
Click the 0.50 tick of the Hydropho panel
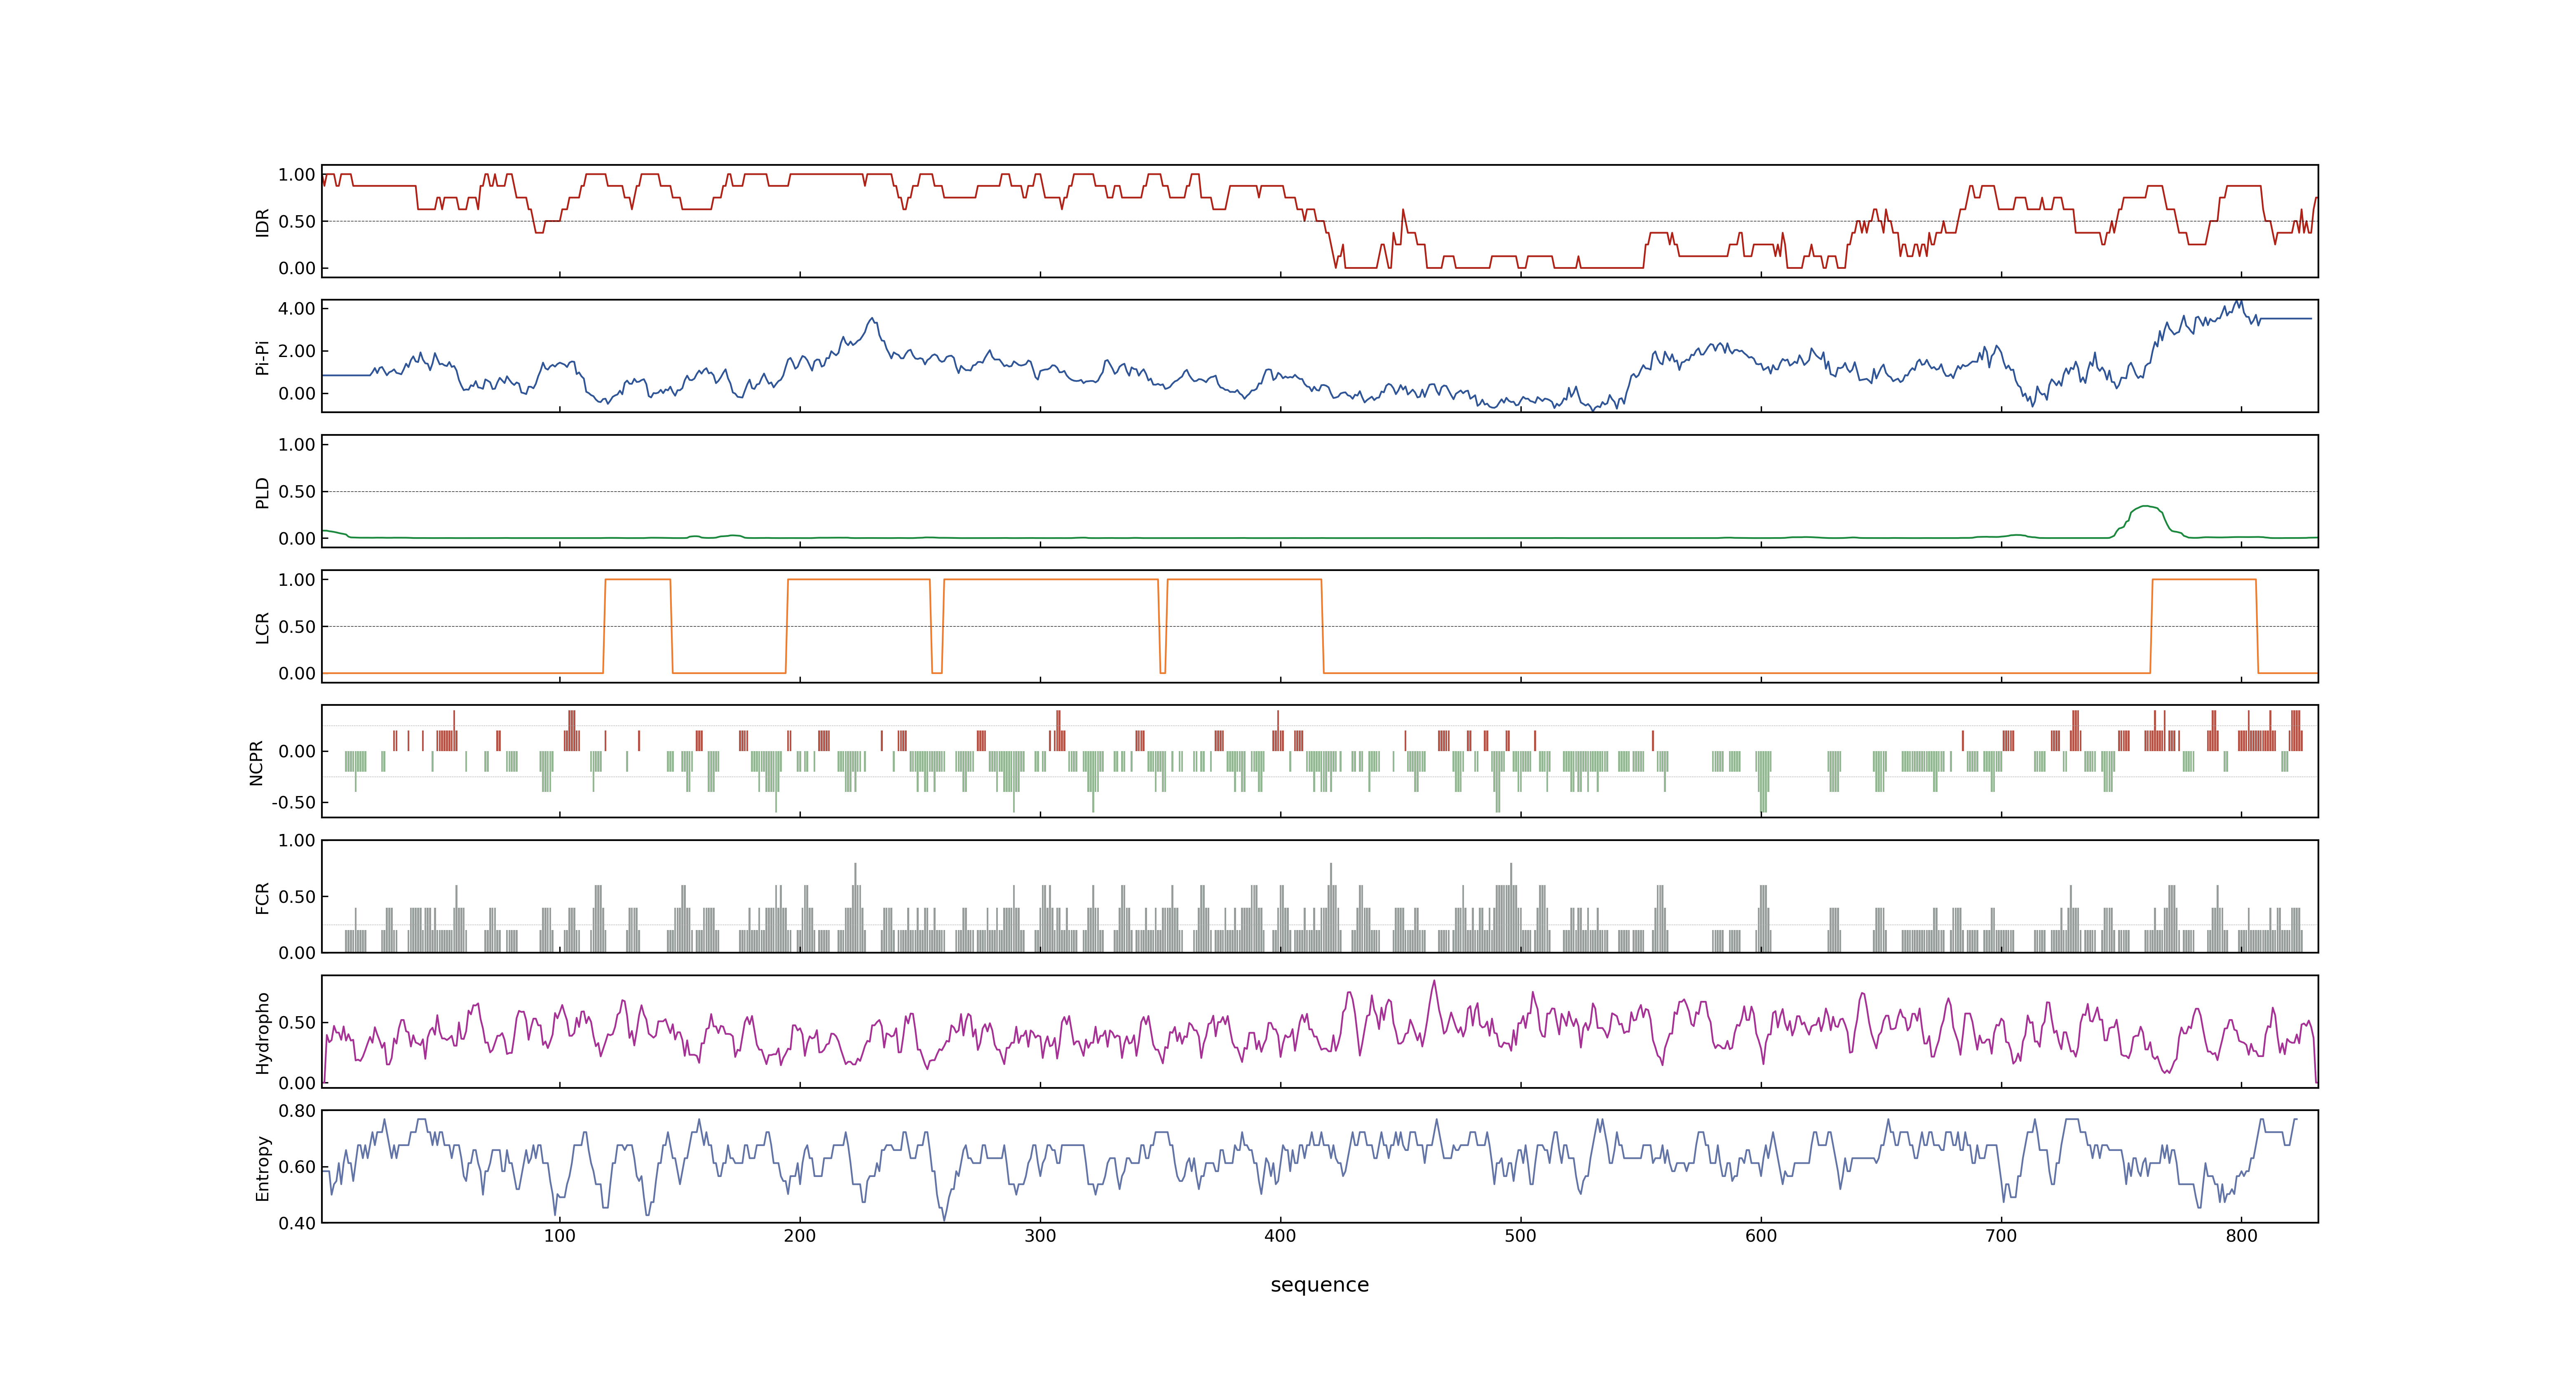297,1023
